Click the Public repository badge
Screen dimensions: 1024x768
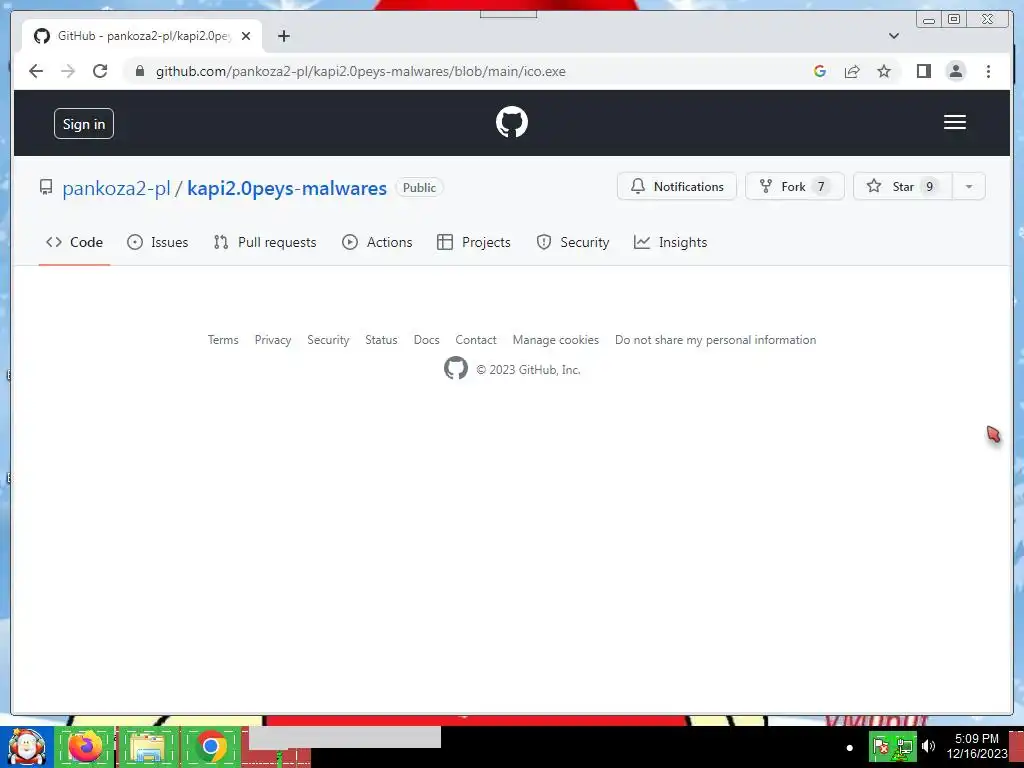click(419, 187)
